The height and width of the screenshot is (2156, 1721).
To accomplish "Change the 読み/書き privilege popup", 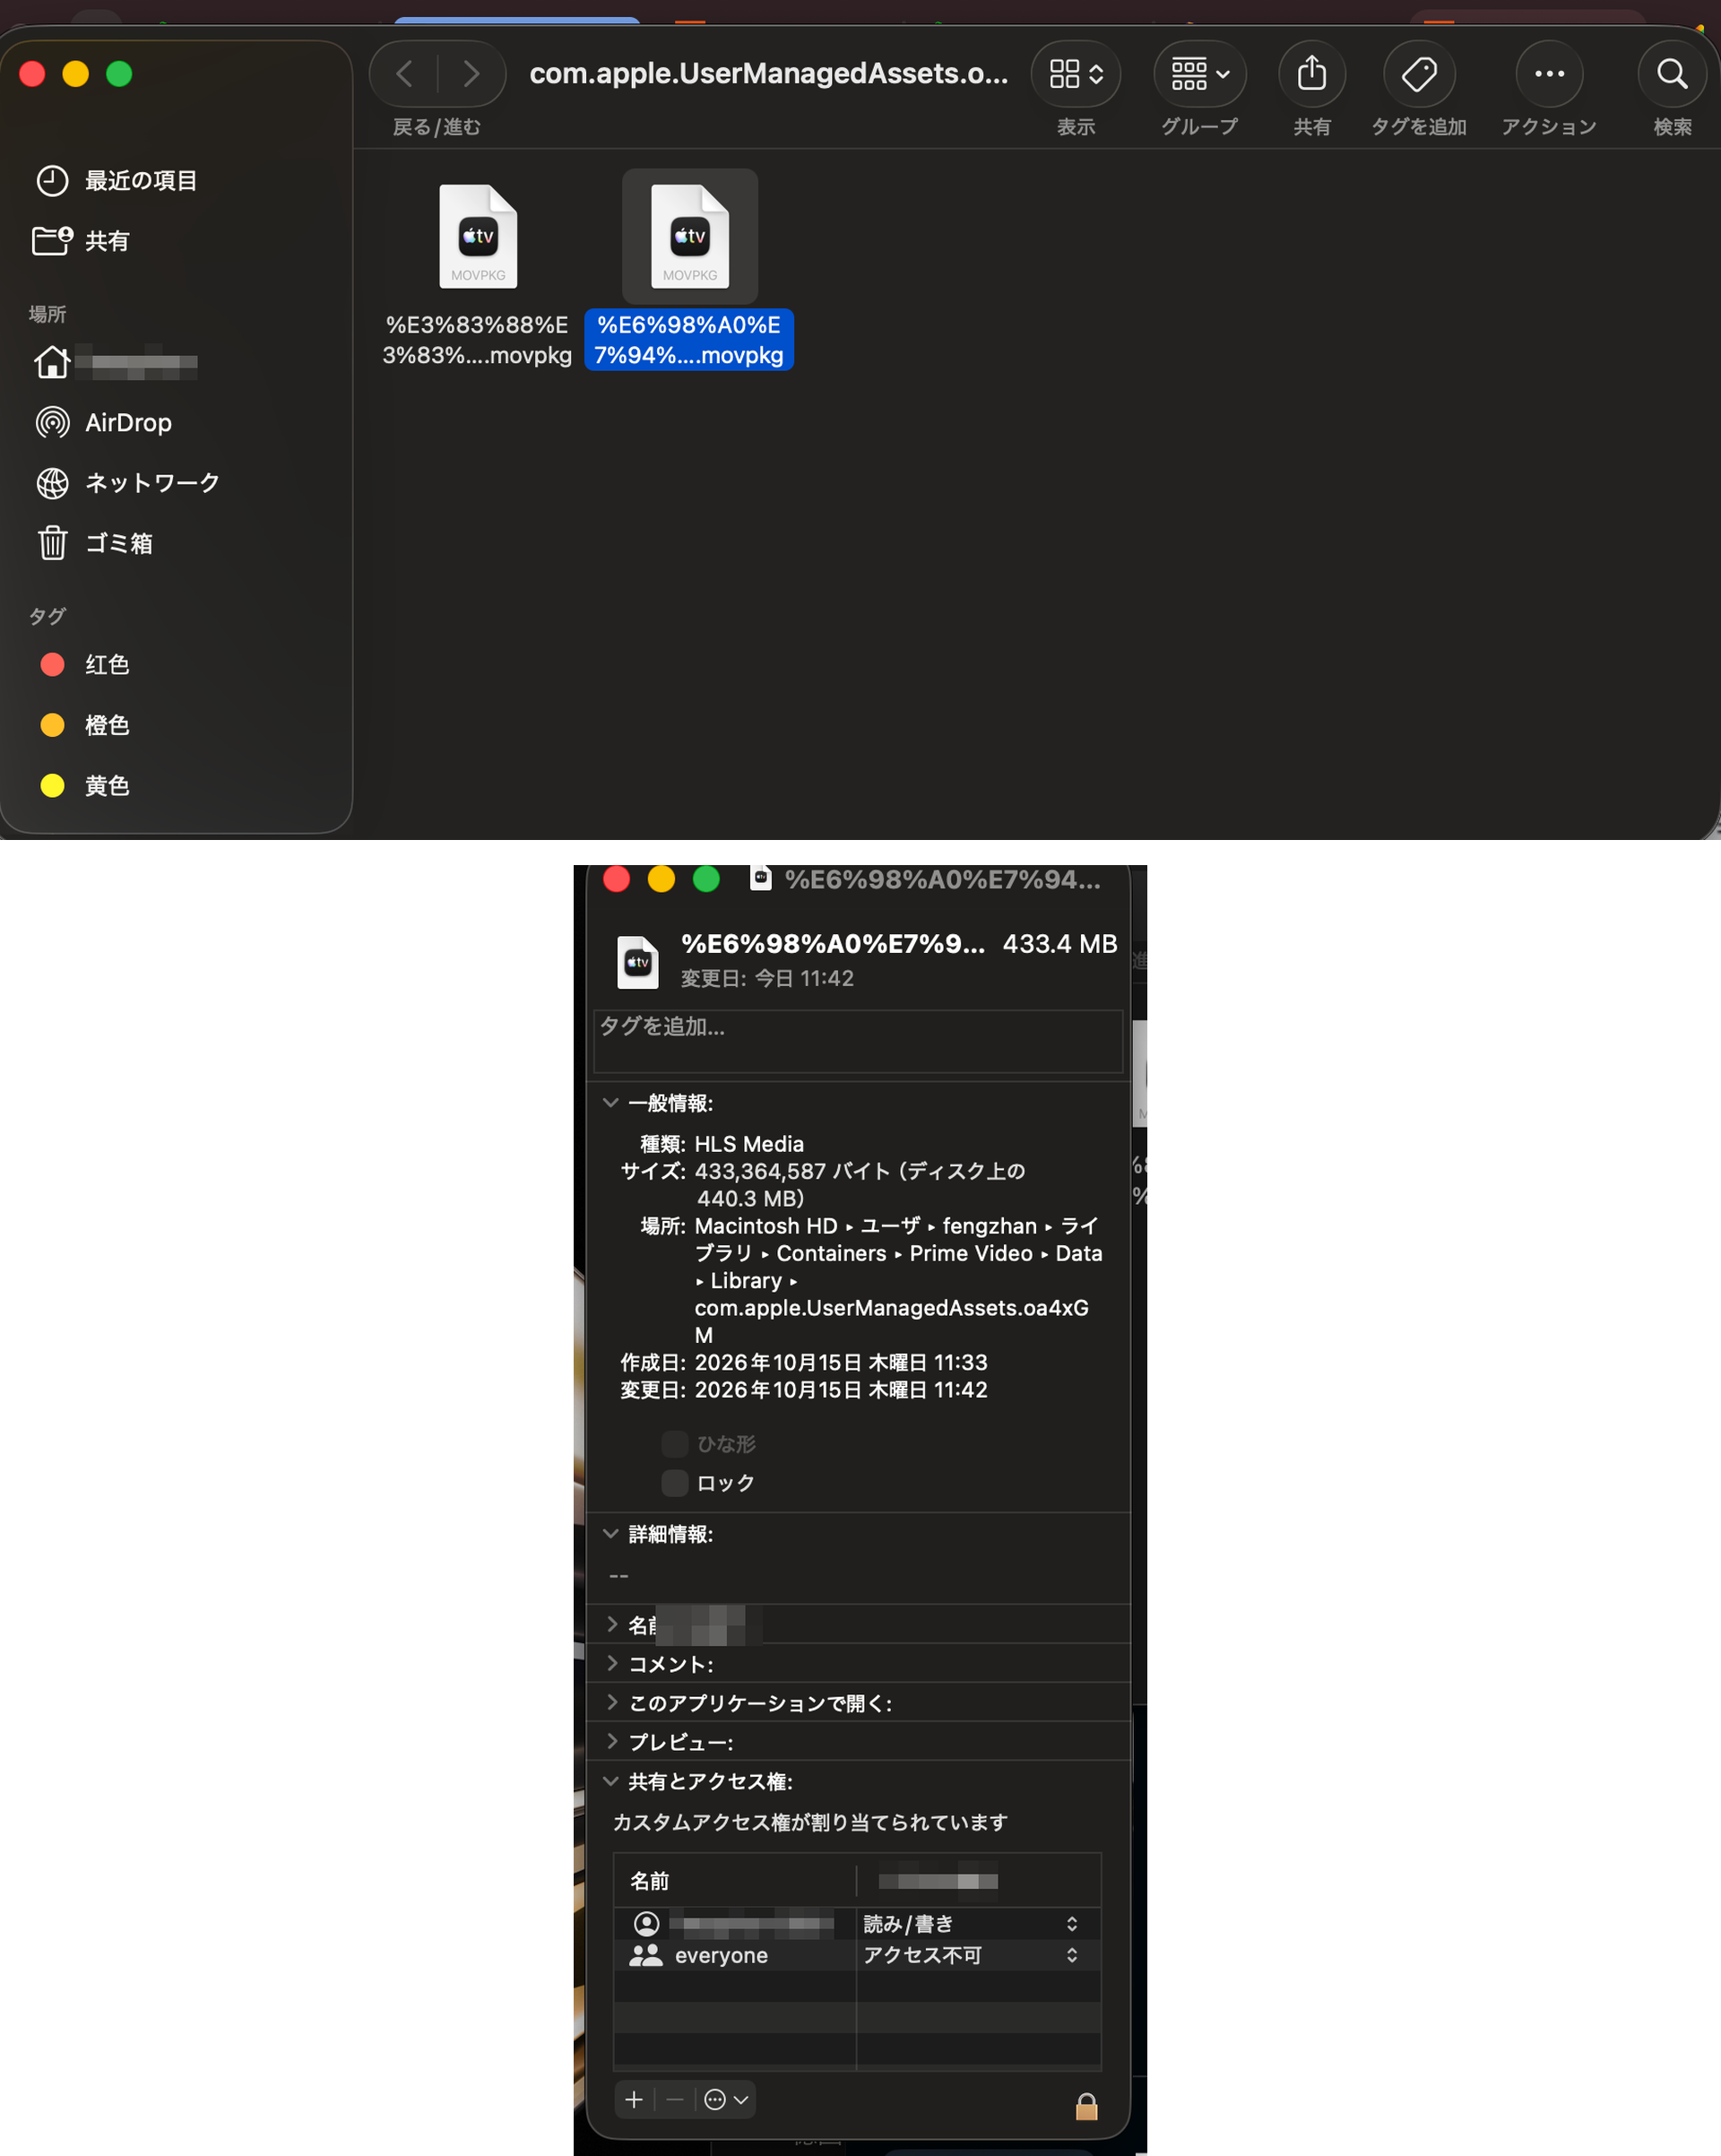I will (x=972, y=1924).
